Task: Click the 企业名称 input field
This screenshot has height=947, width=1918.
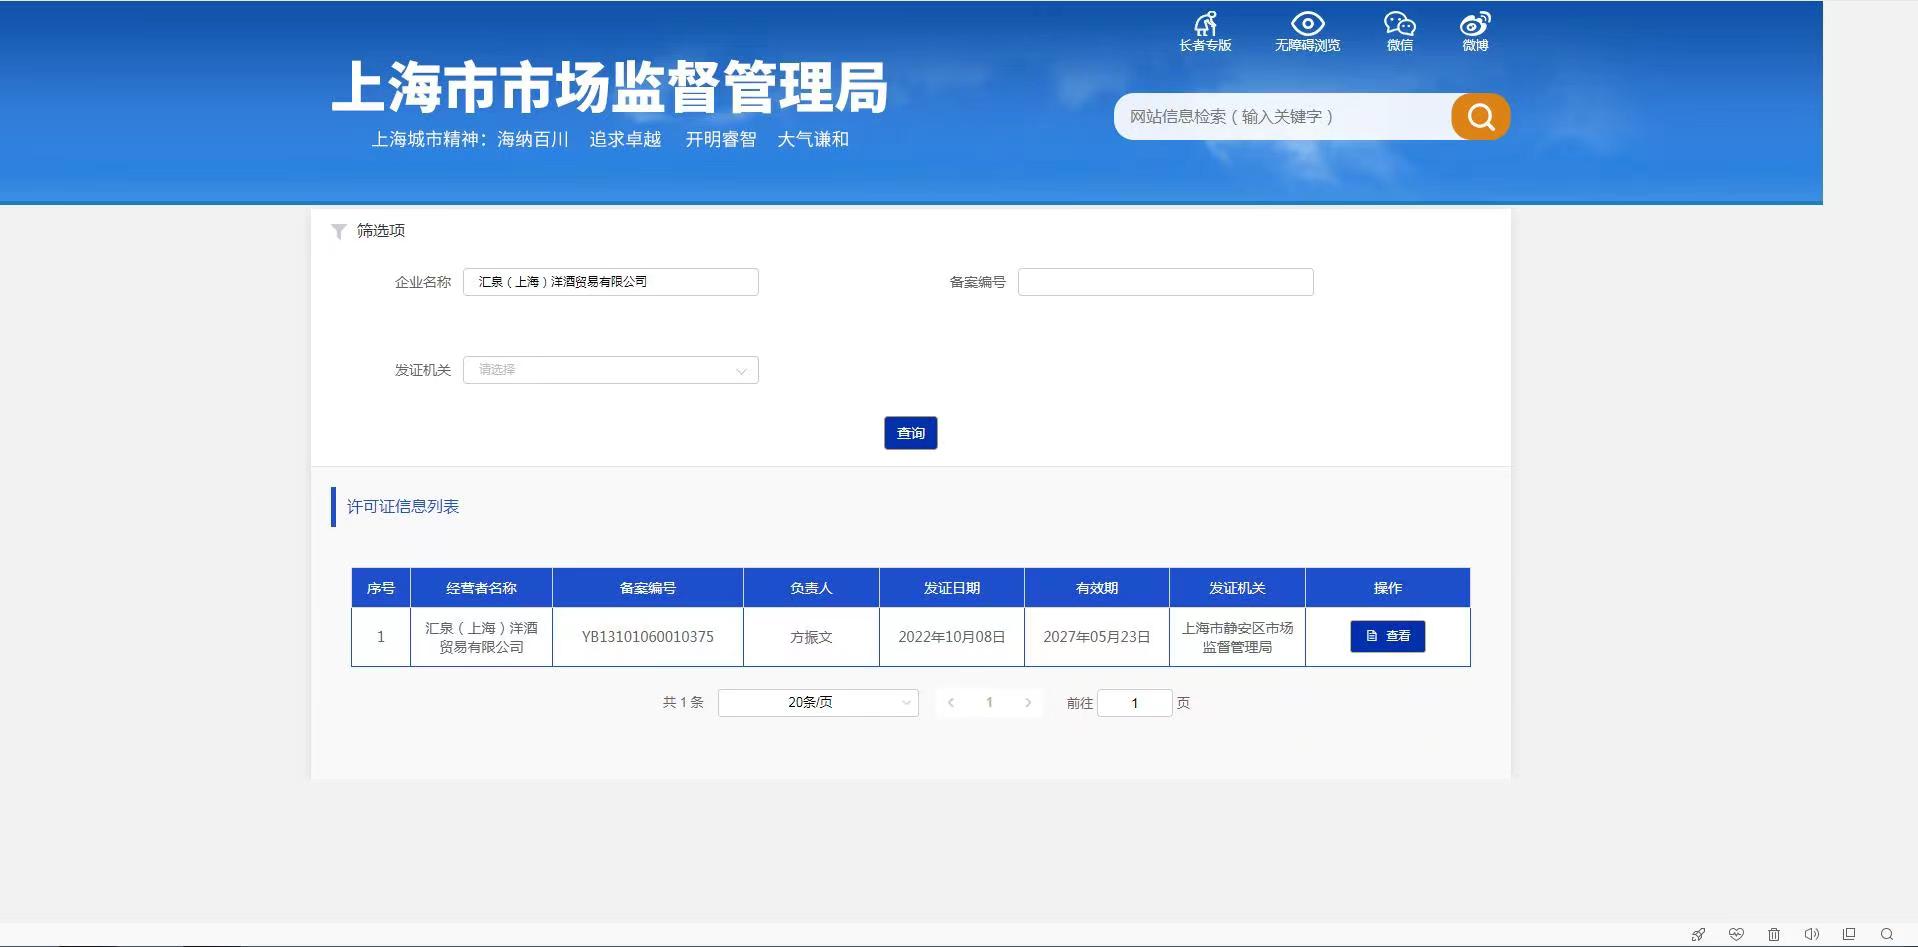Action: (610, 282)
